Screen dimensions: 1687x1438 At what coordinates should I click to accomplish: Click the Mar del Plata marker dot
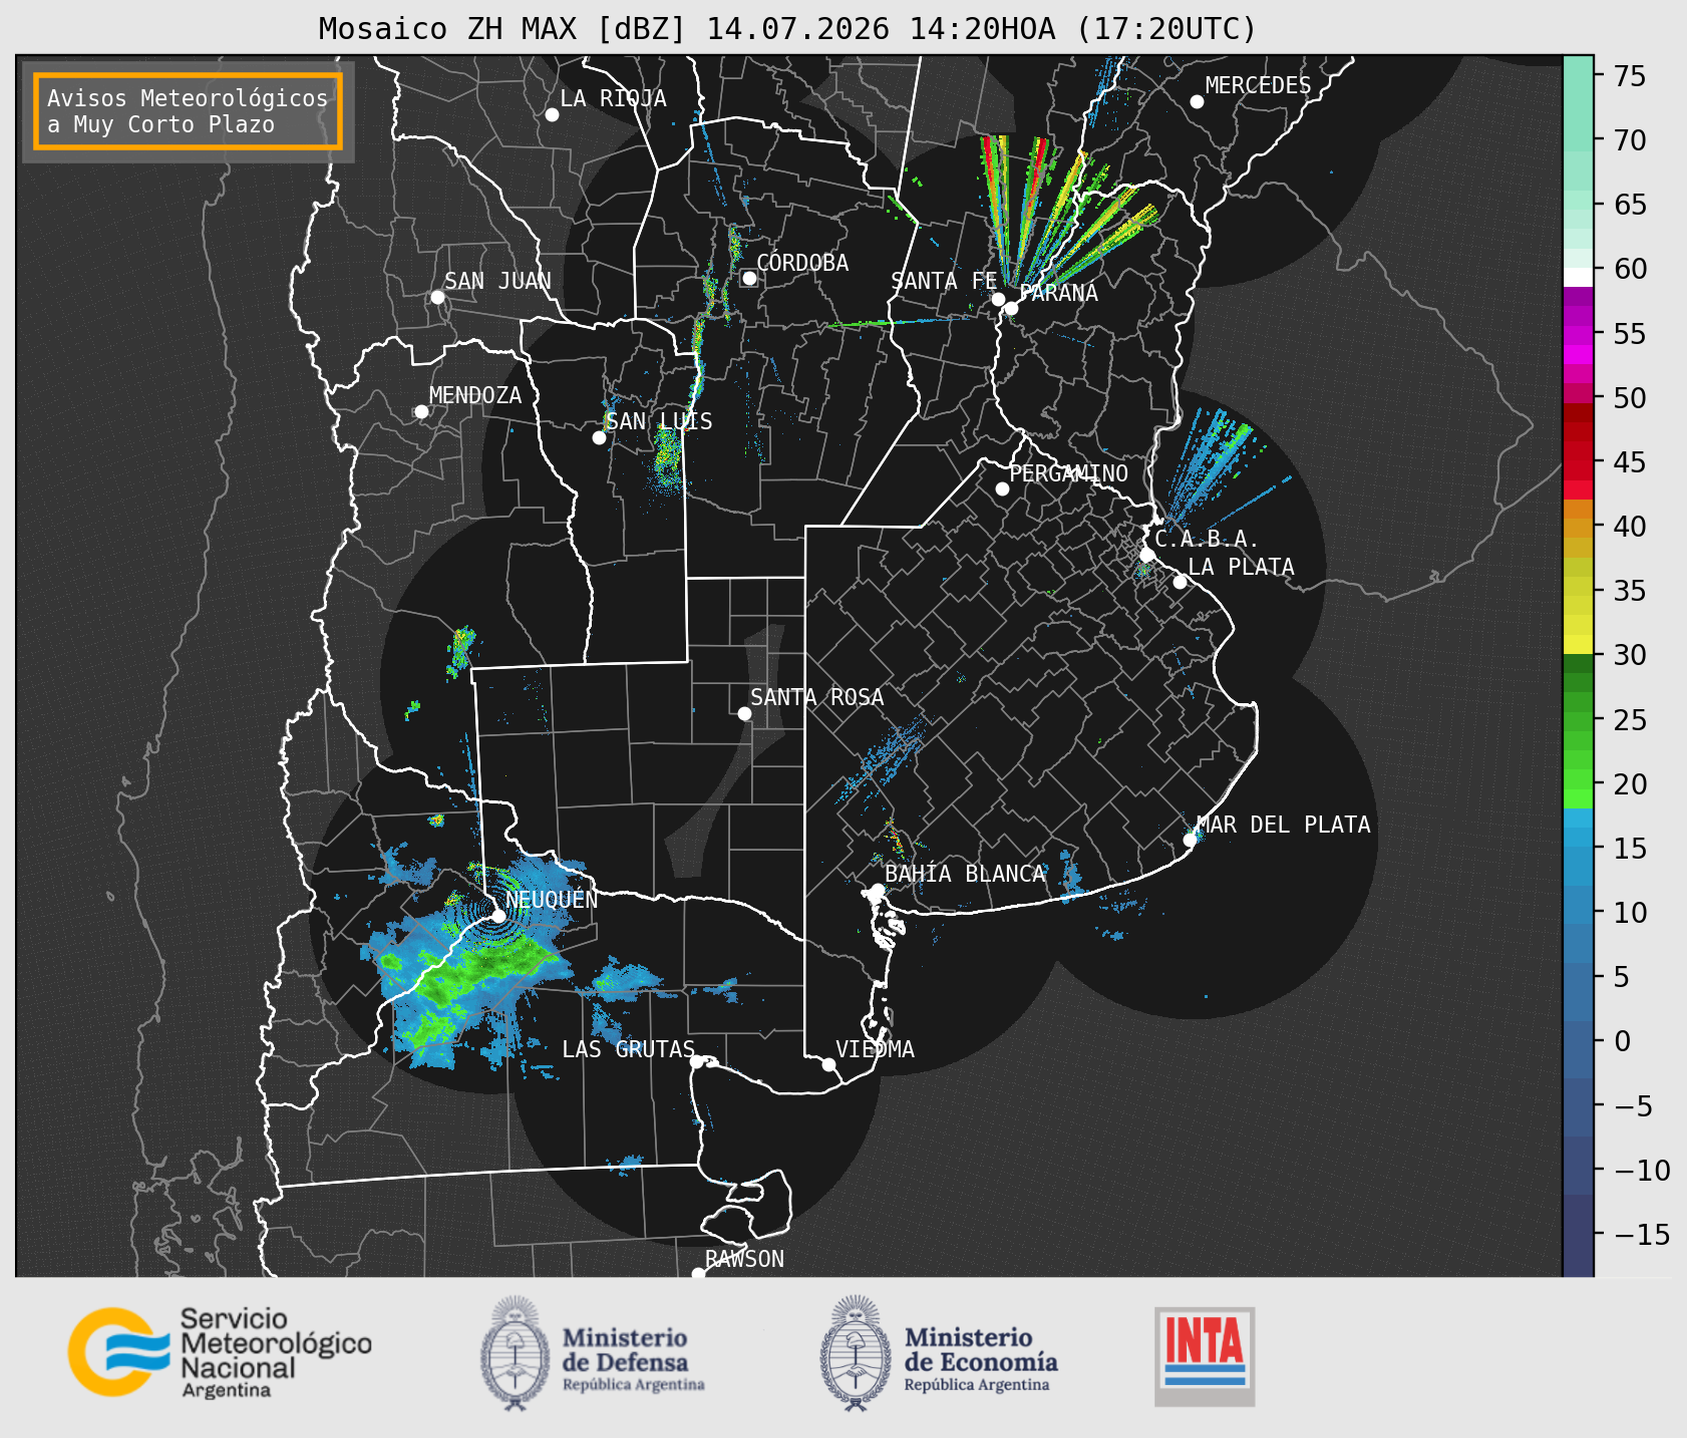point(1190,840)
